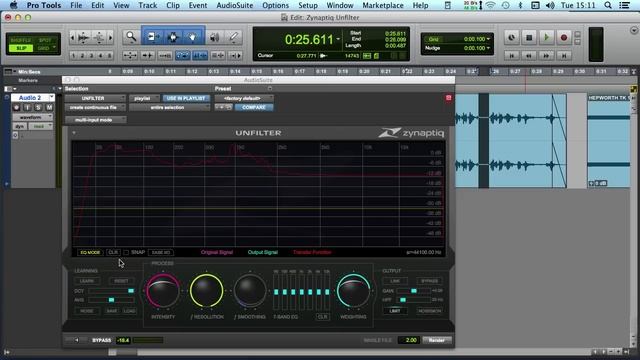Click horizontal zoom out arrow
This screenshot has width=640, height=360.
click(73, 38)
